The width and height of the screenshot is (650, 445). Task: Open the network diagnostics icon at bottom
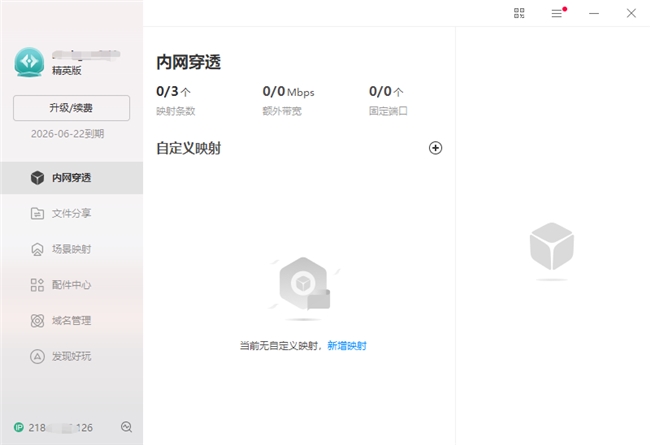pos(126,427)
